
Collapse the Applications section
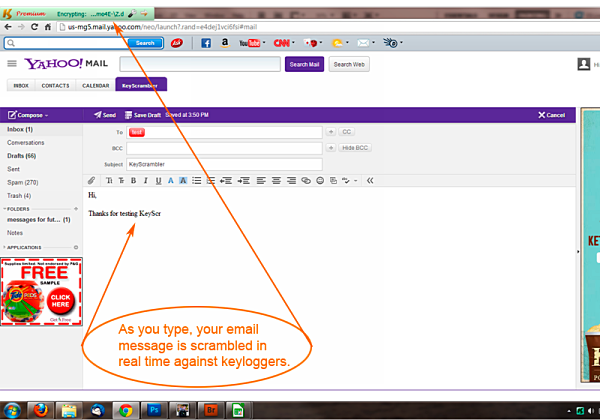tap(4, 246)
